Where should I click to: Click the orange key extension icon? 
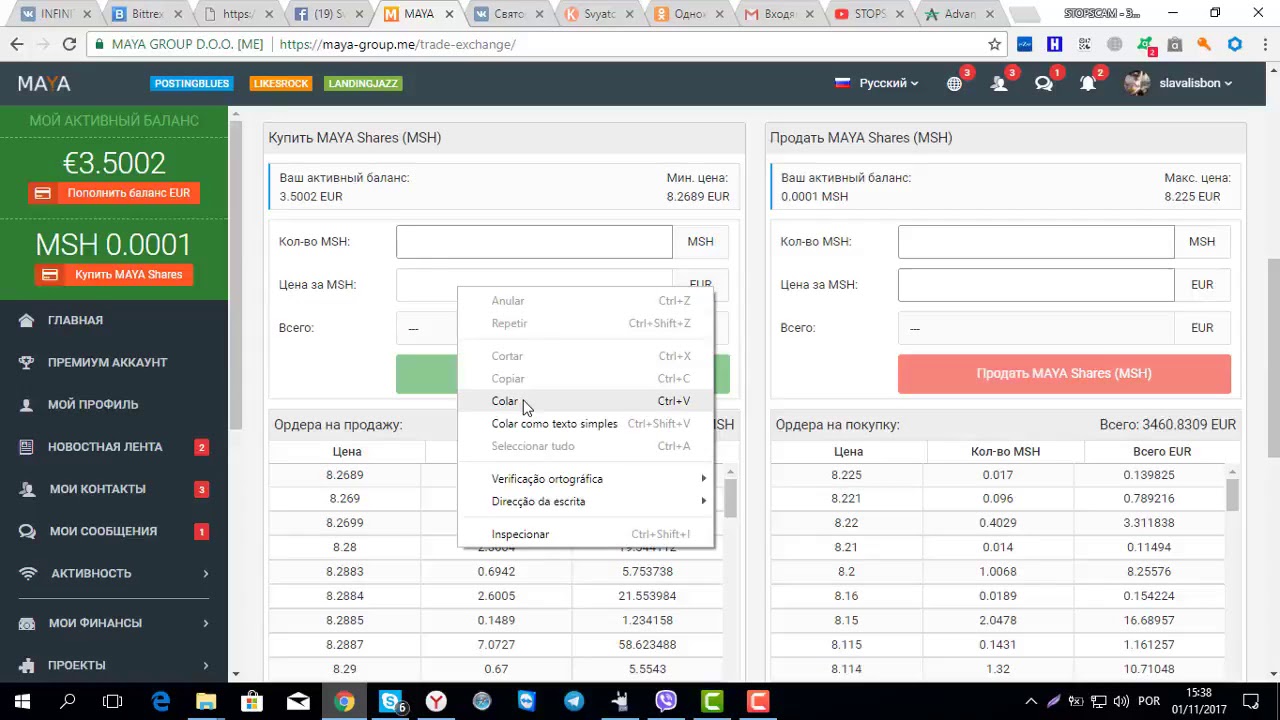[x=1204, y=44]
